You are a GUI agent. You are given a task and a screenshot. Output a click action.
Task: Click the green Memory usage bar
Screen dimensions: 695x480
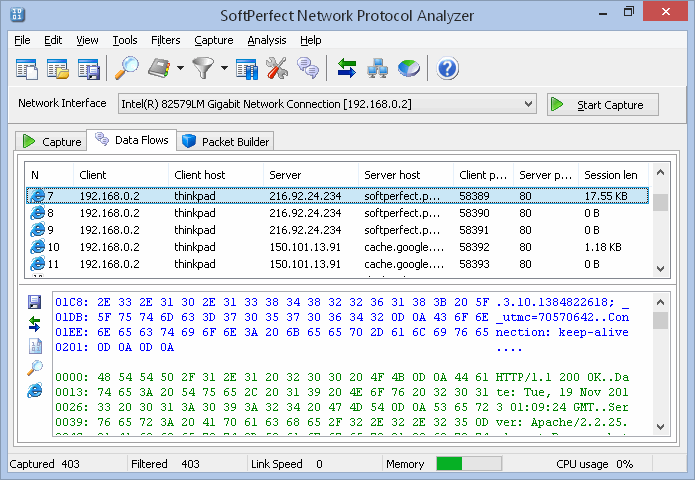[x=449, y=464]
